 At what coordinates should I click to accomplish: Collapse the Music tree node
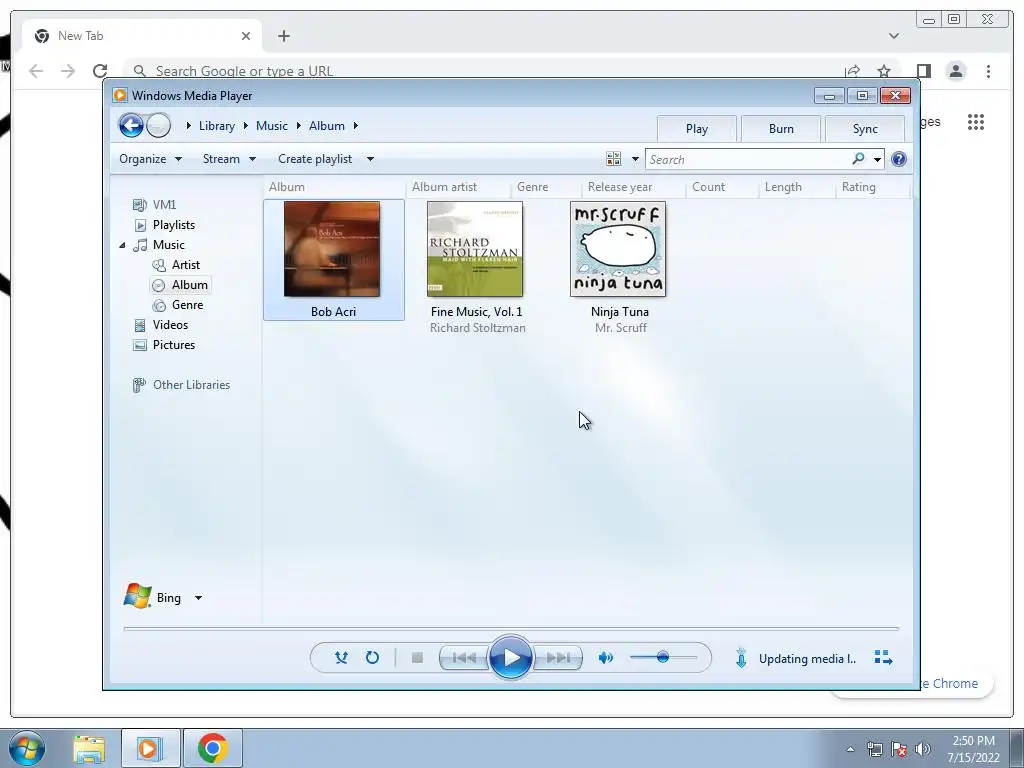coord(122,245)
